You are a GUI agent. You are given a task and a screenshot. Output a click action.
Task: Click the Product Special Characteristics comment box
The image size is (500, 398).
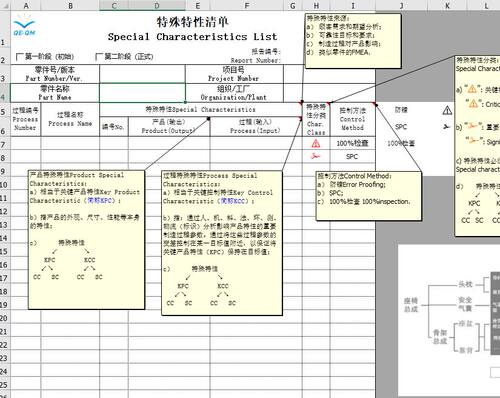click(87, 240)
